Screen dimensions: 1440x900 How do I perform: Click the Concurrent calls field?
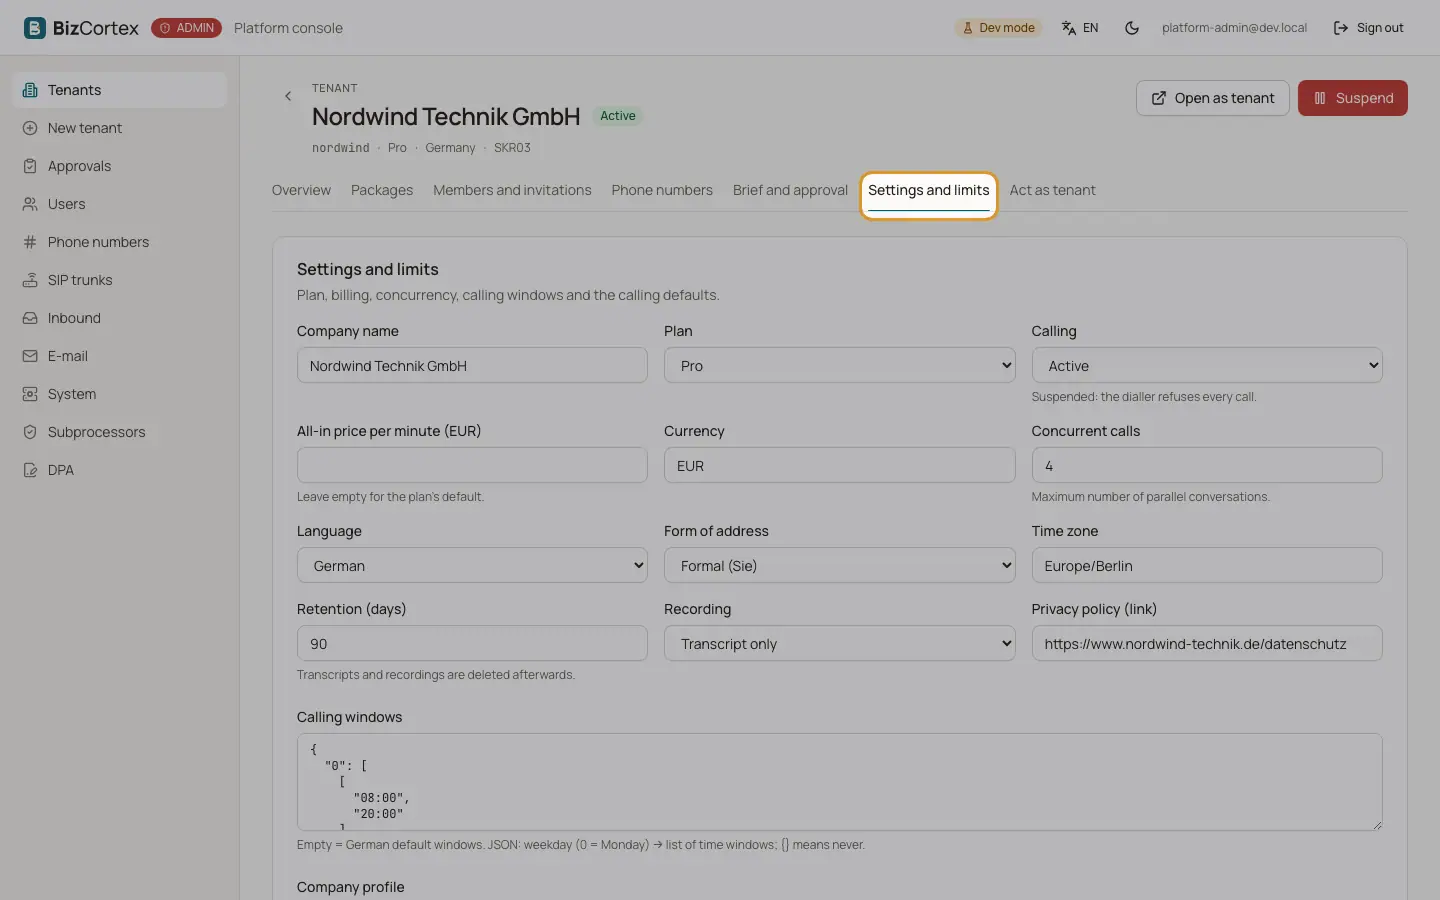(x=1207, y=465)
